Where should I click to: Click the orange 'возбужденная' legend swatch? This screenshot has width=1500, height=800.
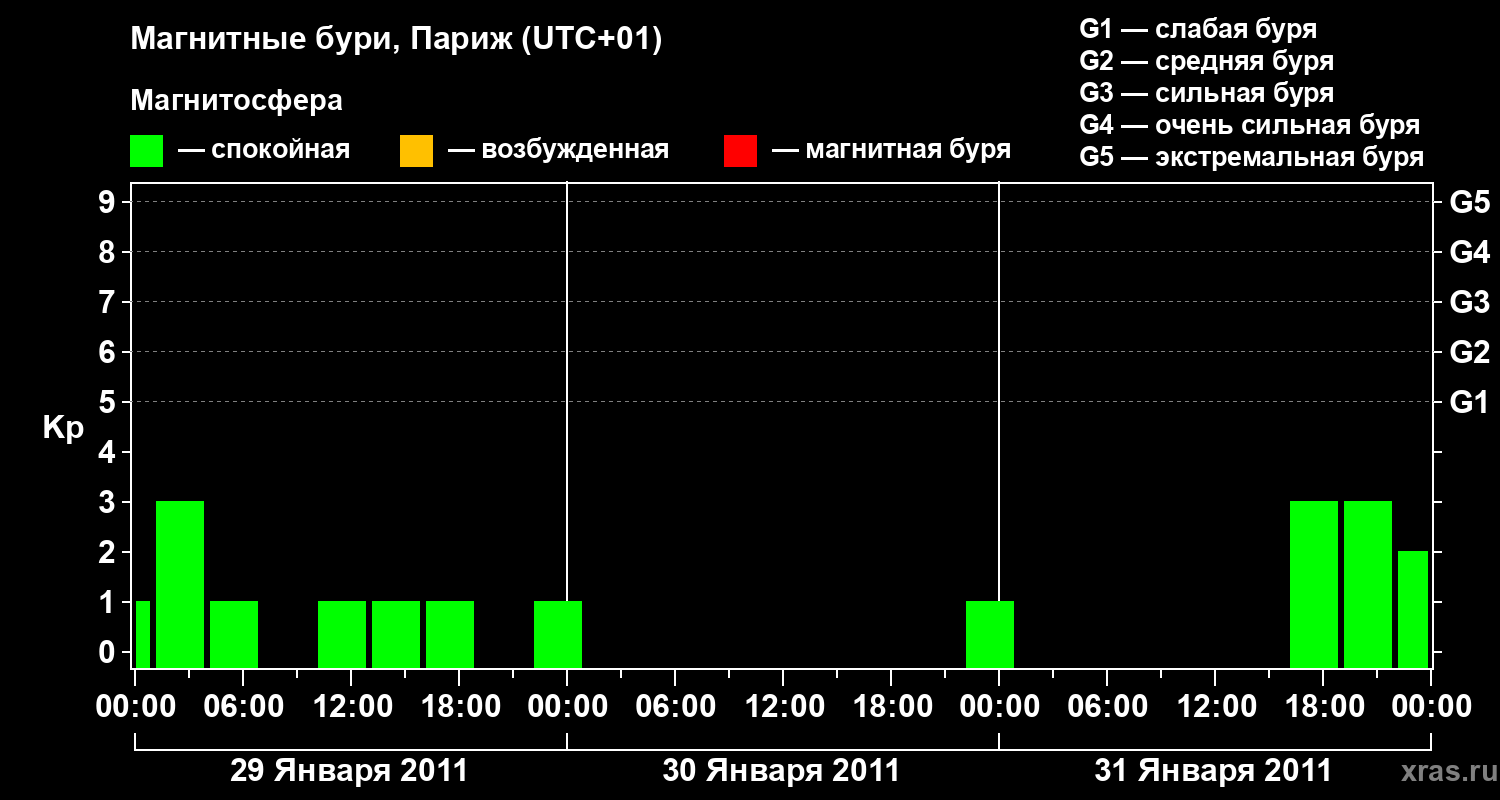(x=416, y=151)
